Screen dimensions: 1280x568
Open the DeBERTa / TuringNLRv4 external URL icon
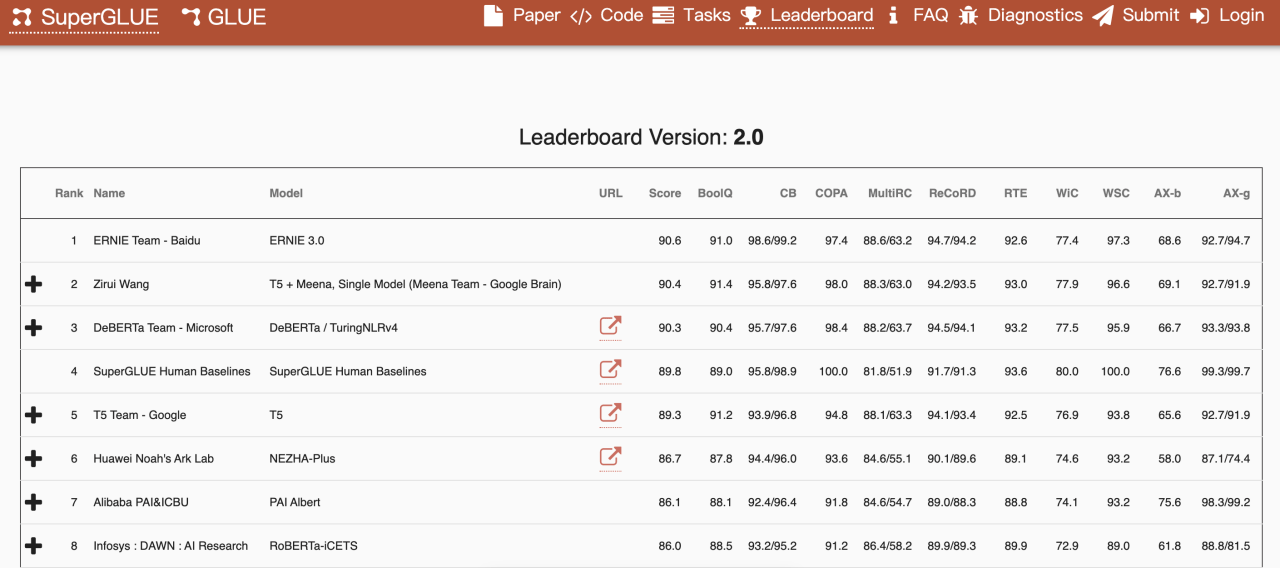[x=610, y=326]
